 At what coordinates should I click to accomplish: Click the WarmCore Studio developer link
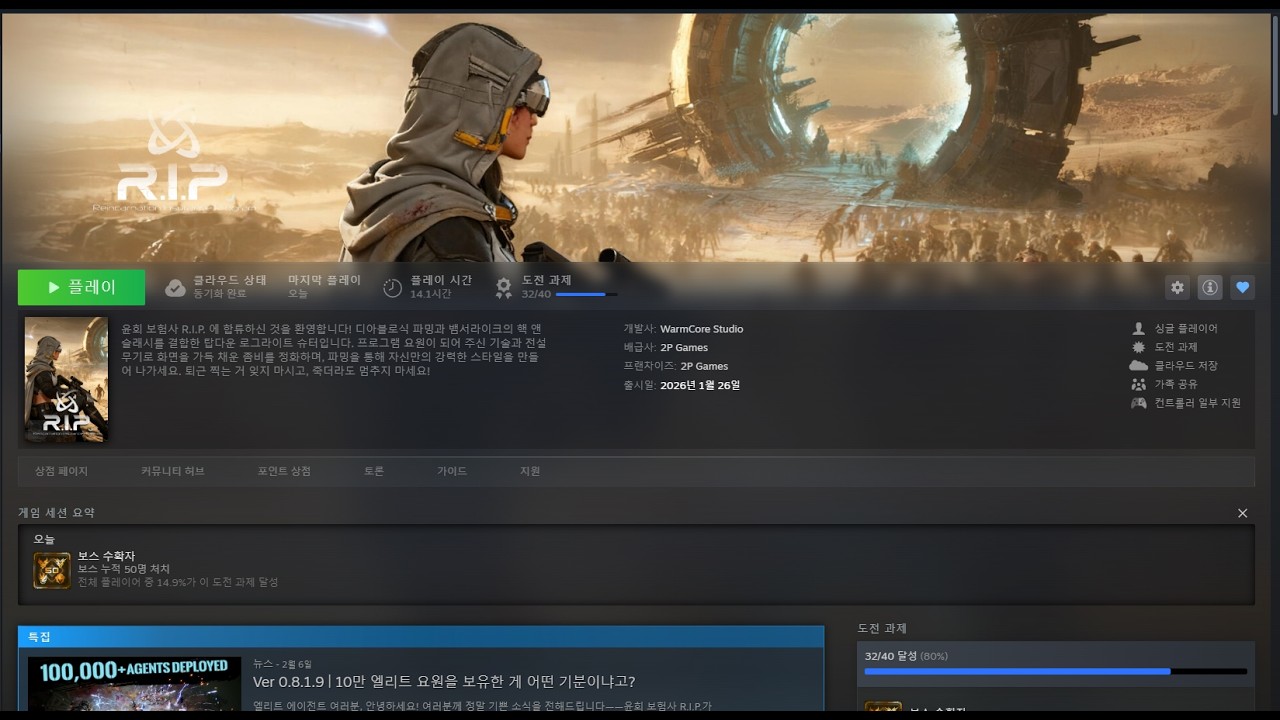pyautogui.click(x=701, y=329)
